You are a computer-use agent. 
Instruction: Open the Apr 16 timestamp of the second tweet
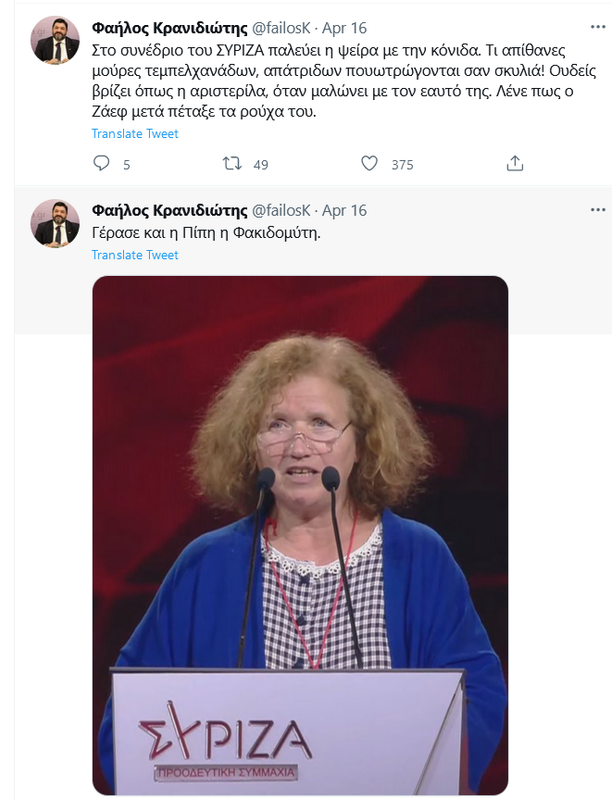(344, 210)
